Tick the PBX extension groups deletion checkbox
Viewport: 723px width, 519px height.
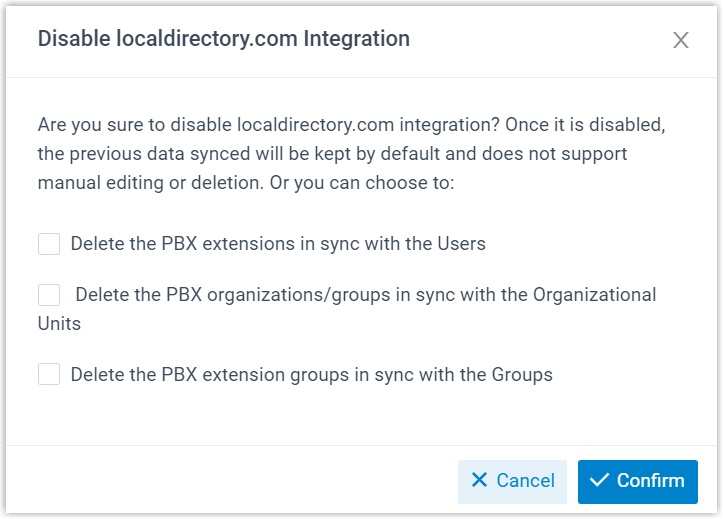[49, 375]
